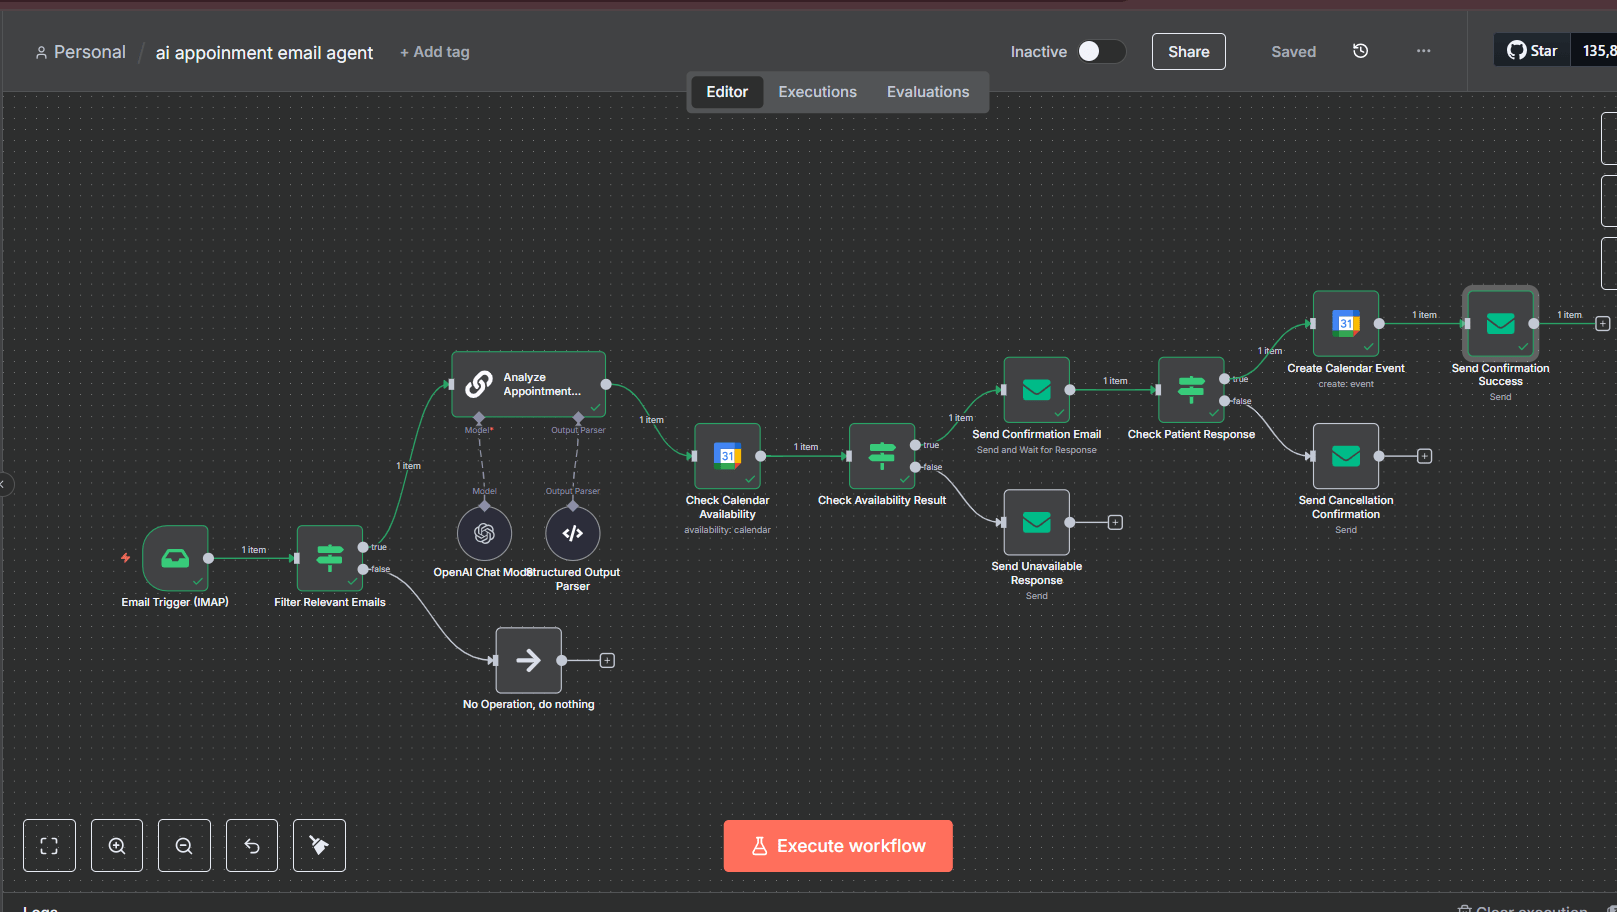Click the Create Calendar Event node
The image size is (1617, 912).
click(1346, 323)
